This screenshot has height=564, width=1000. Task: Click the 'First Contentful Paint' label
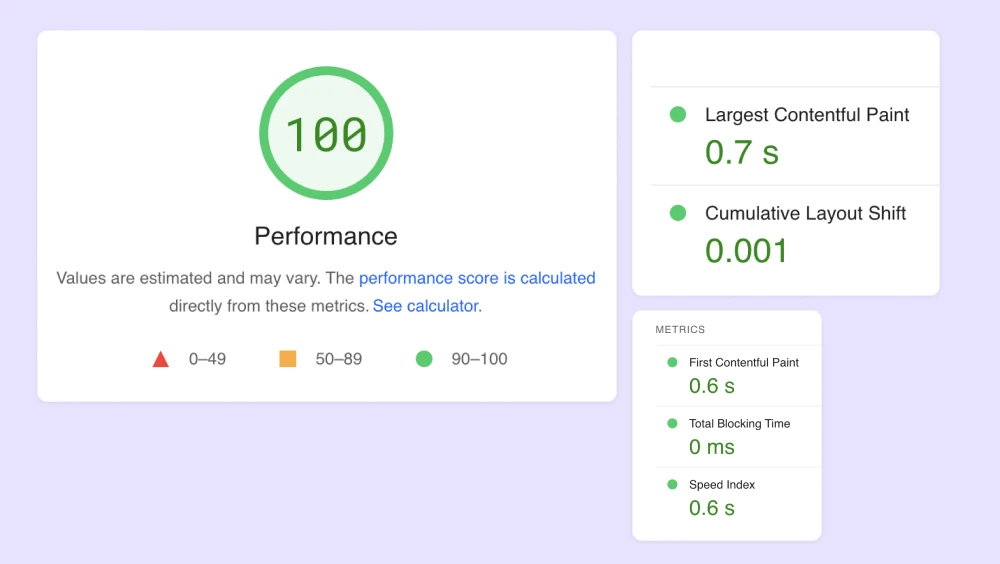click(744, 362)
